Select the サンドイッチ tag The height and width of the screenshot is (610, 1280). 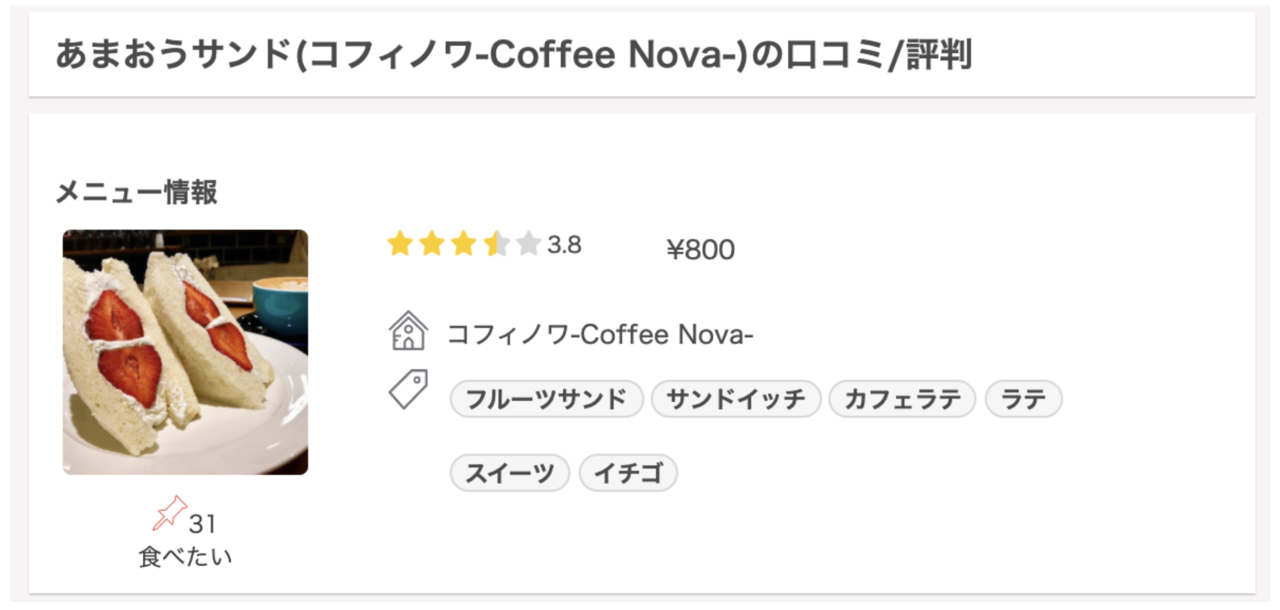[736, 399]
